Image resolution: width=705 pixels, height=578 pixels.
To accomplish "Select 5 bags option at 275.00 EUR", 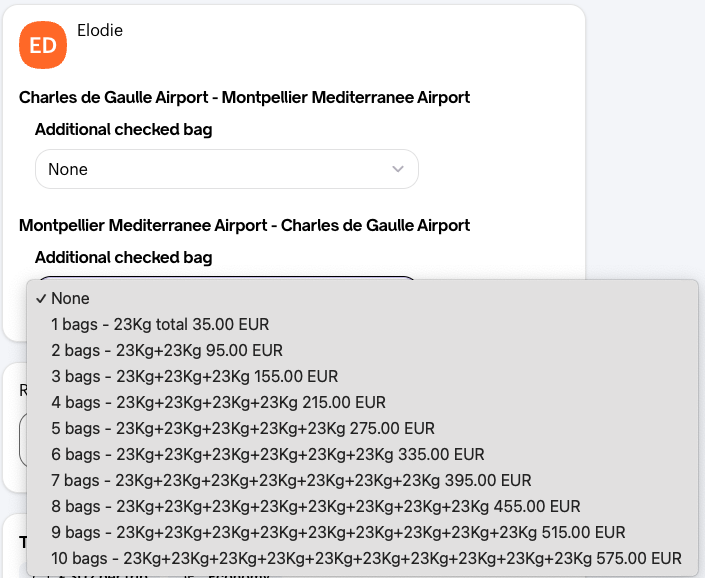I will [x=243, y=429].
